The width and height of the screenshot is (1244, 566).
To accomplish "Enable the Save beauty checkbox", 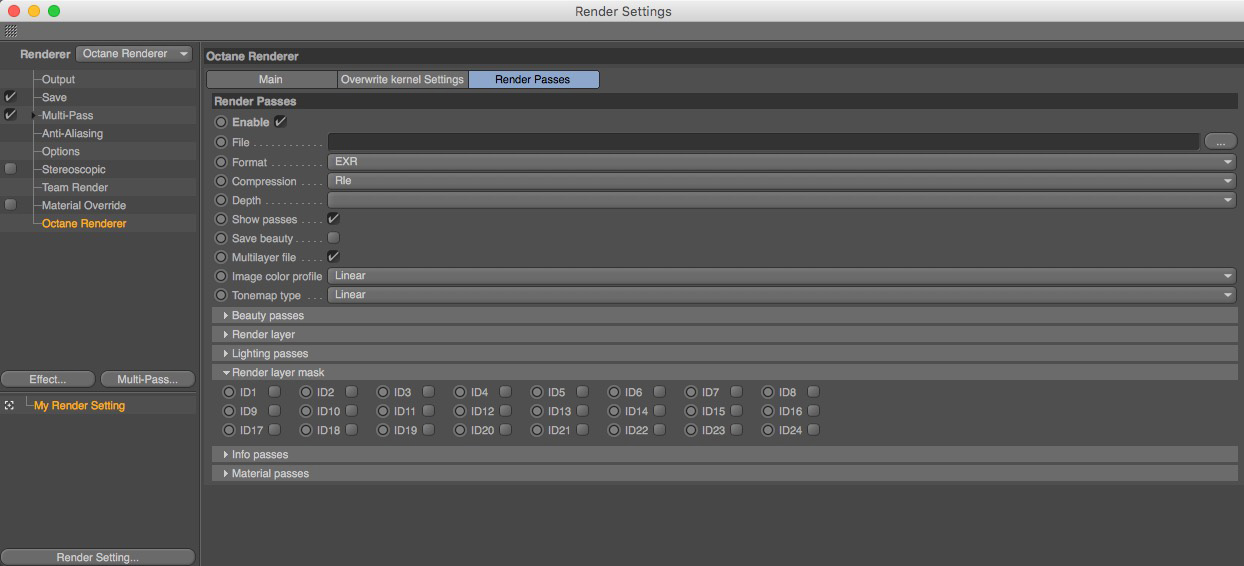I will [x=334, y=238].
